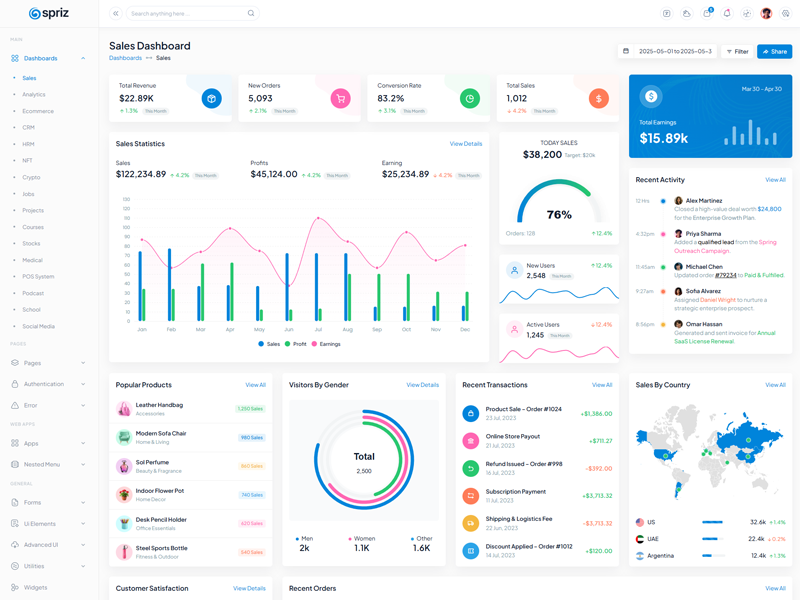Toggle the Earnings series in chart legend
This screenshot has height=600, width=800.
(x=329, y=344)
